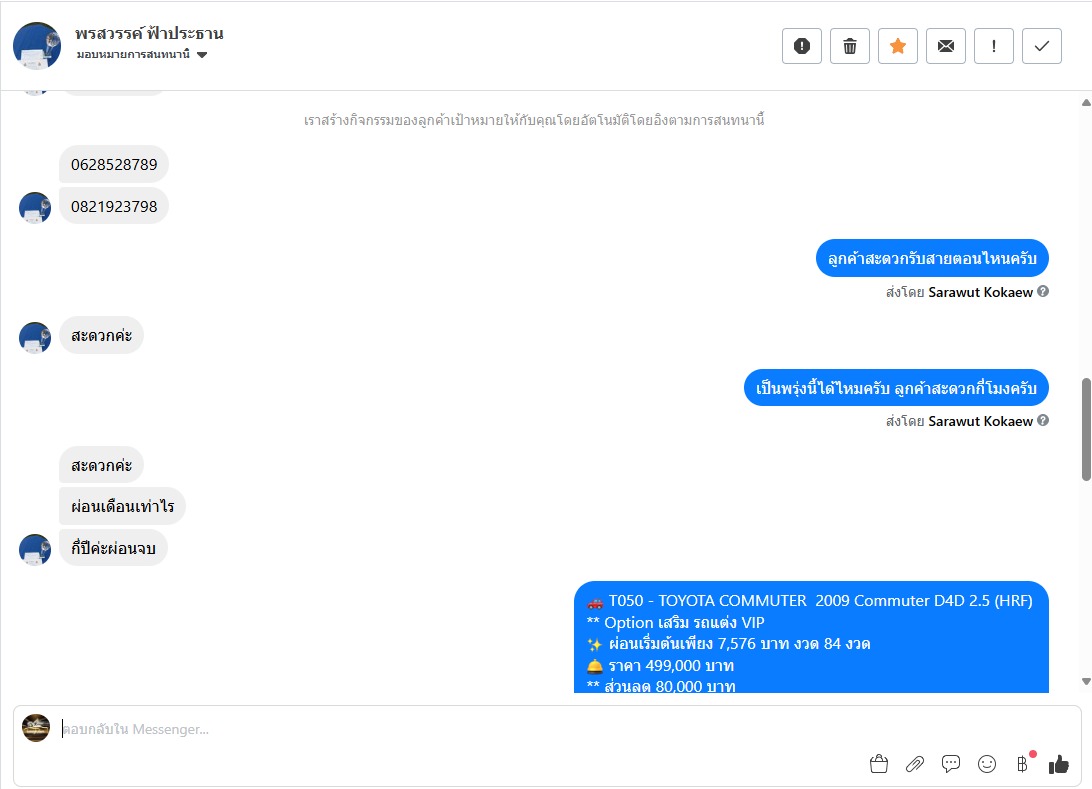Screen dimensions: 1092x789
Task: Mark conversation unread with envelope icon
Action: 946,46
